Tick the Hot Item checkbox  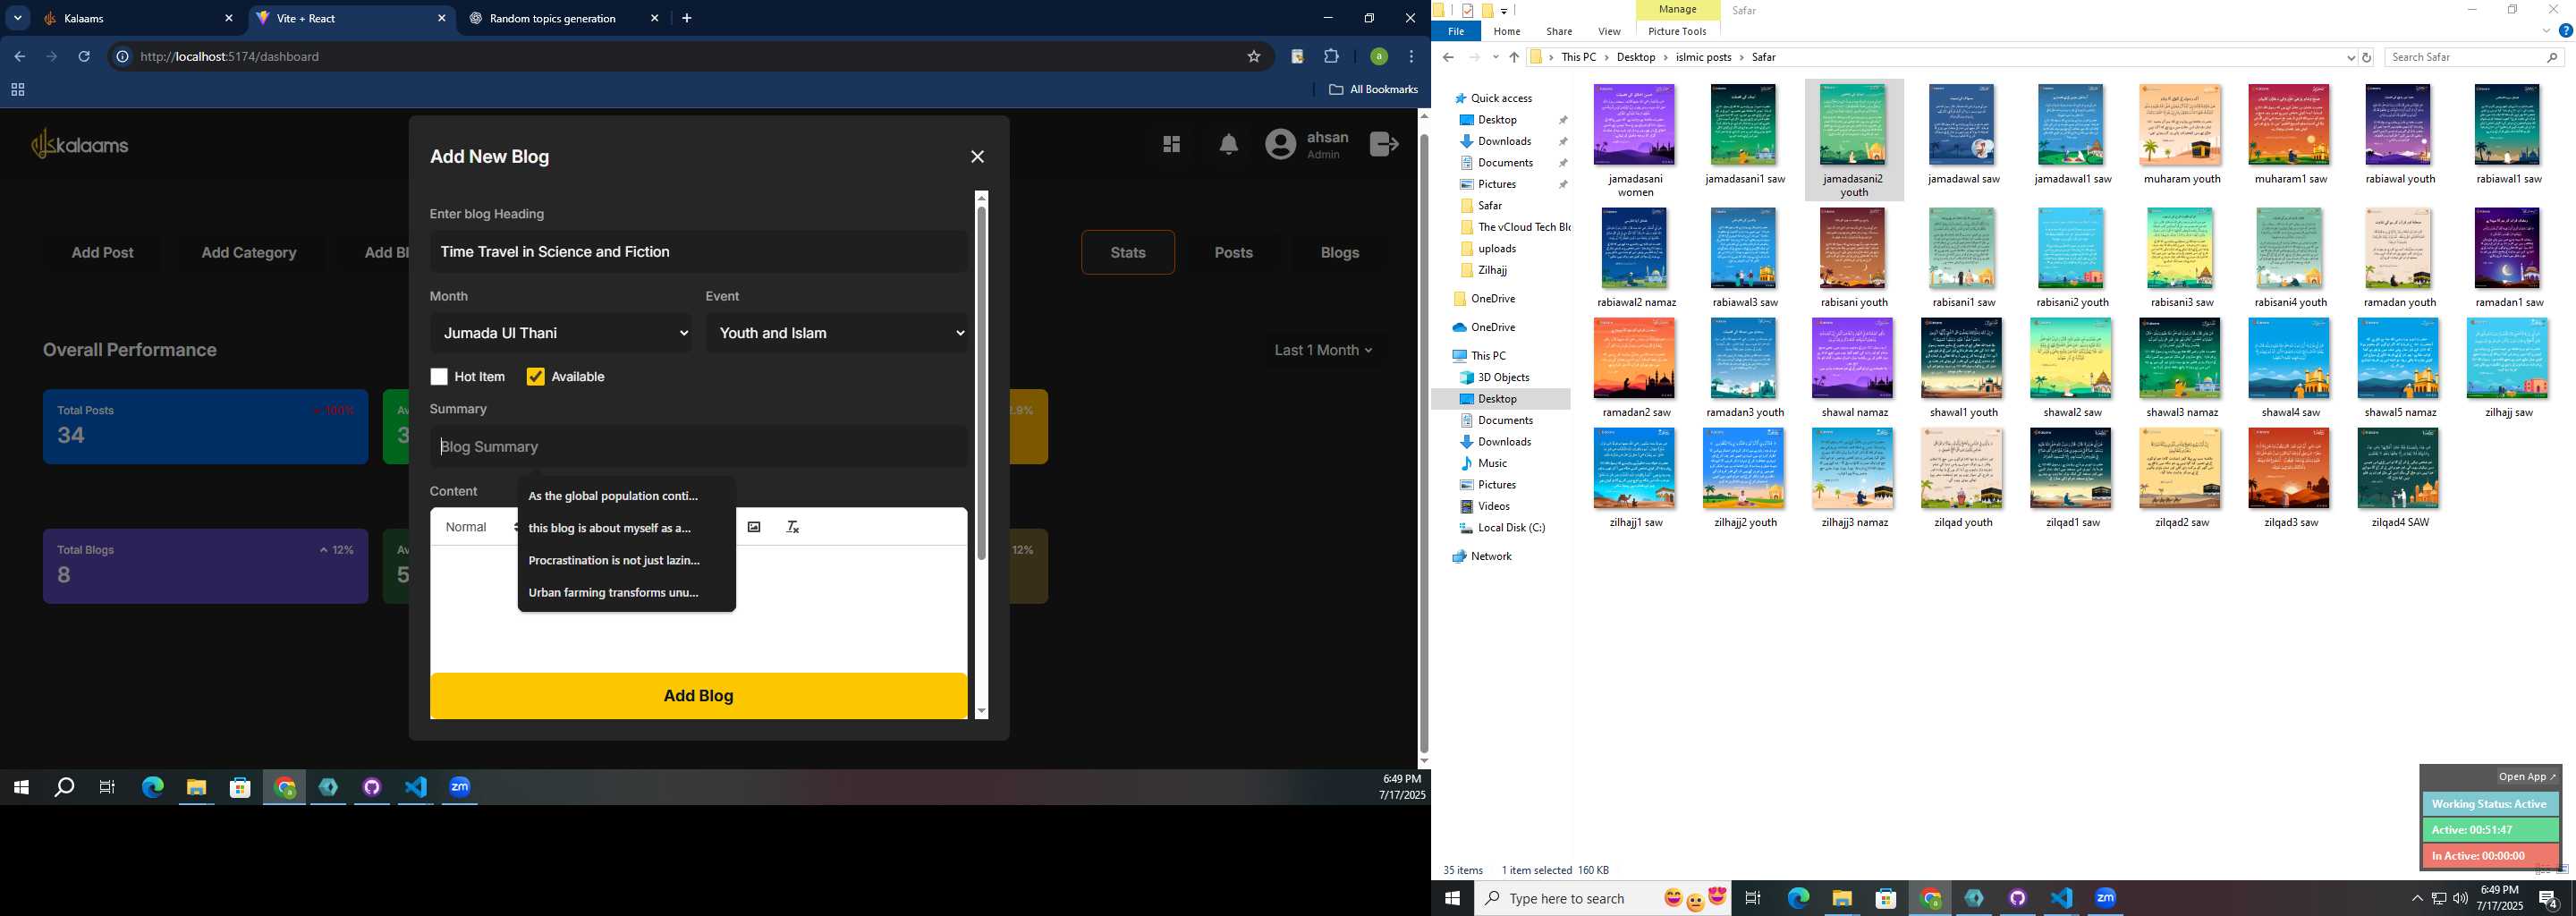tap(439, 377)
